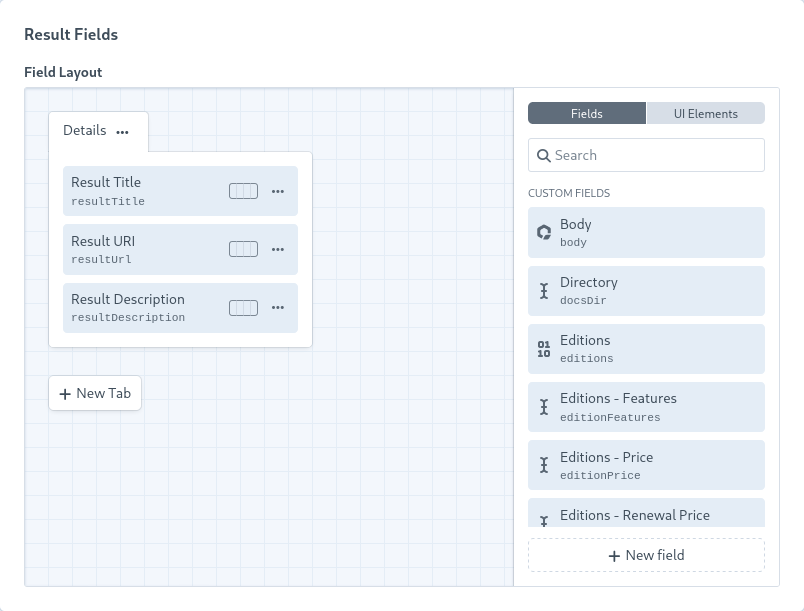Click the icon on Editions - Renewal Price
Viewport: 804px width, 611px height.
tap(544, 520)
